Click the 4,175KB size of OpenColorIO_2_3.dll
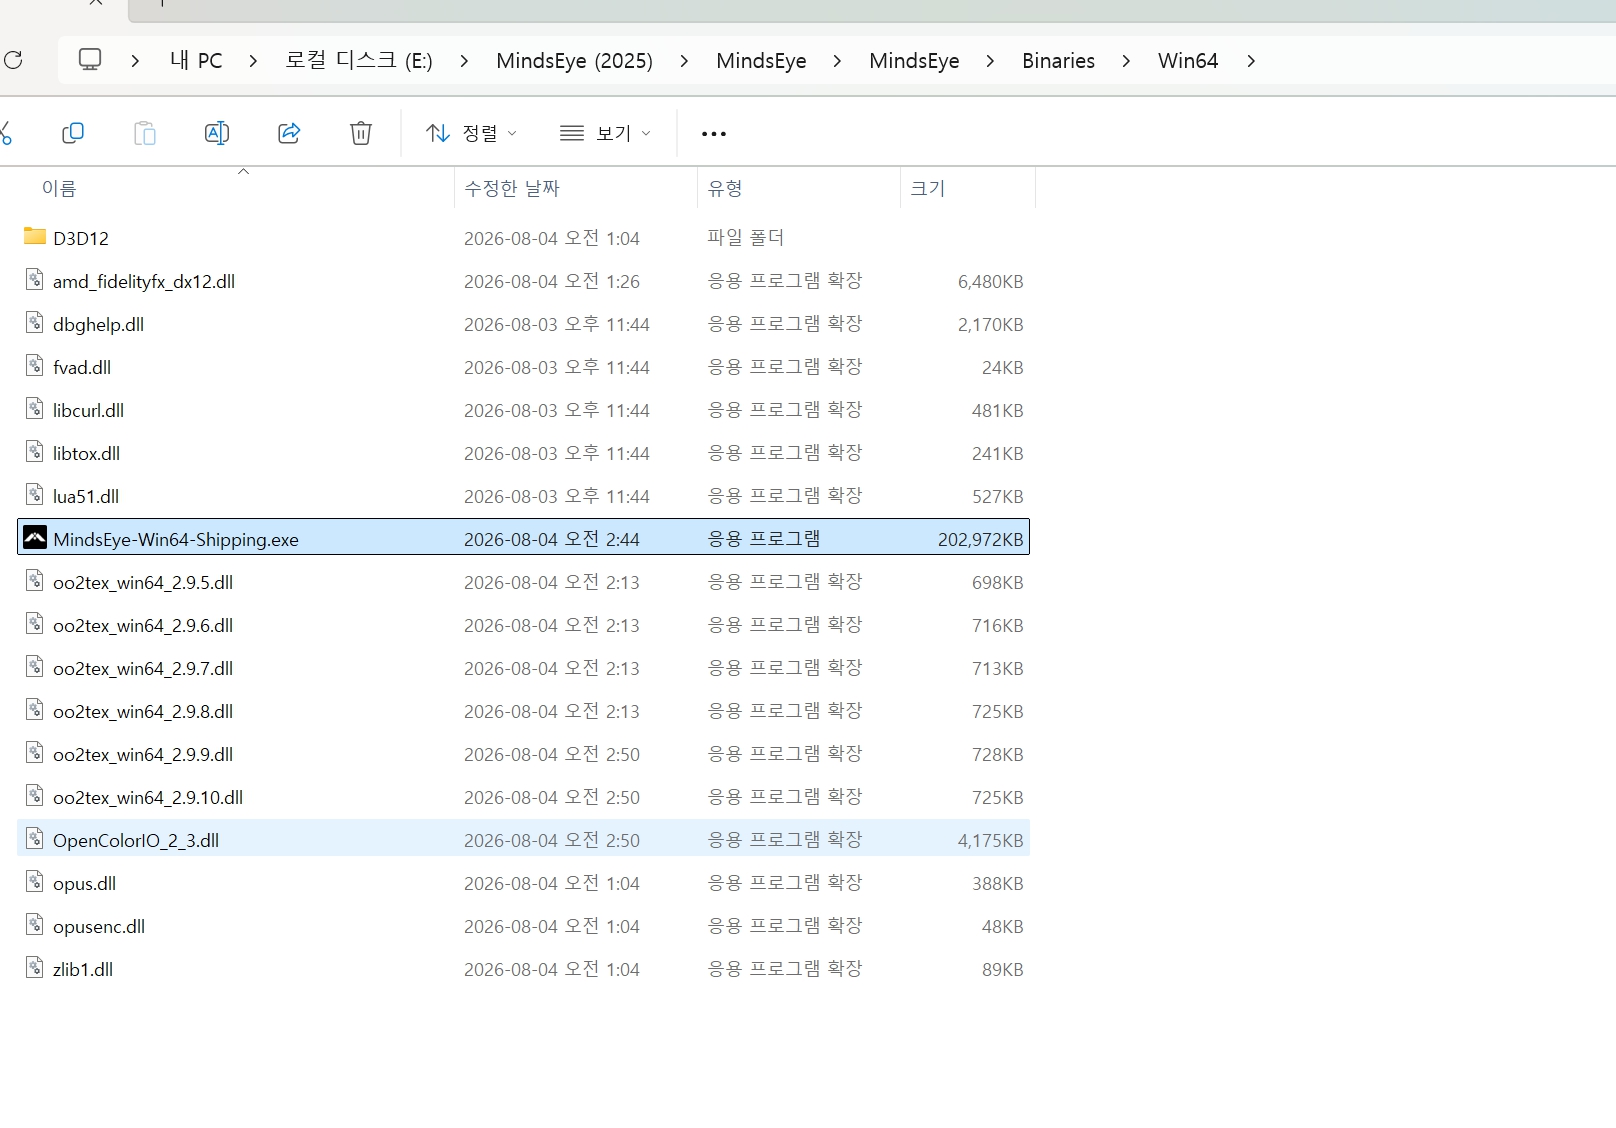The height and width of the screenshot is (1128, 1616). (990, 840)
